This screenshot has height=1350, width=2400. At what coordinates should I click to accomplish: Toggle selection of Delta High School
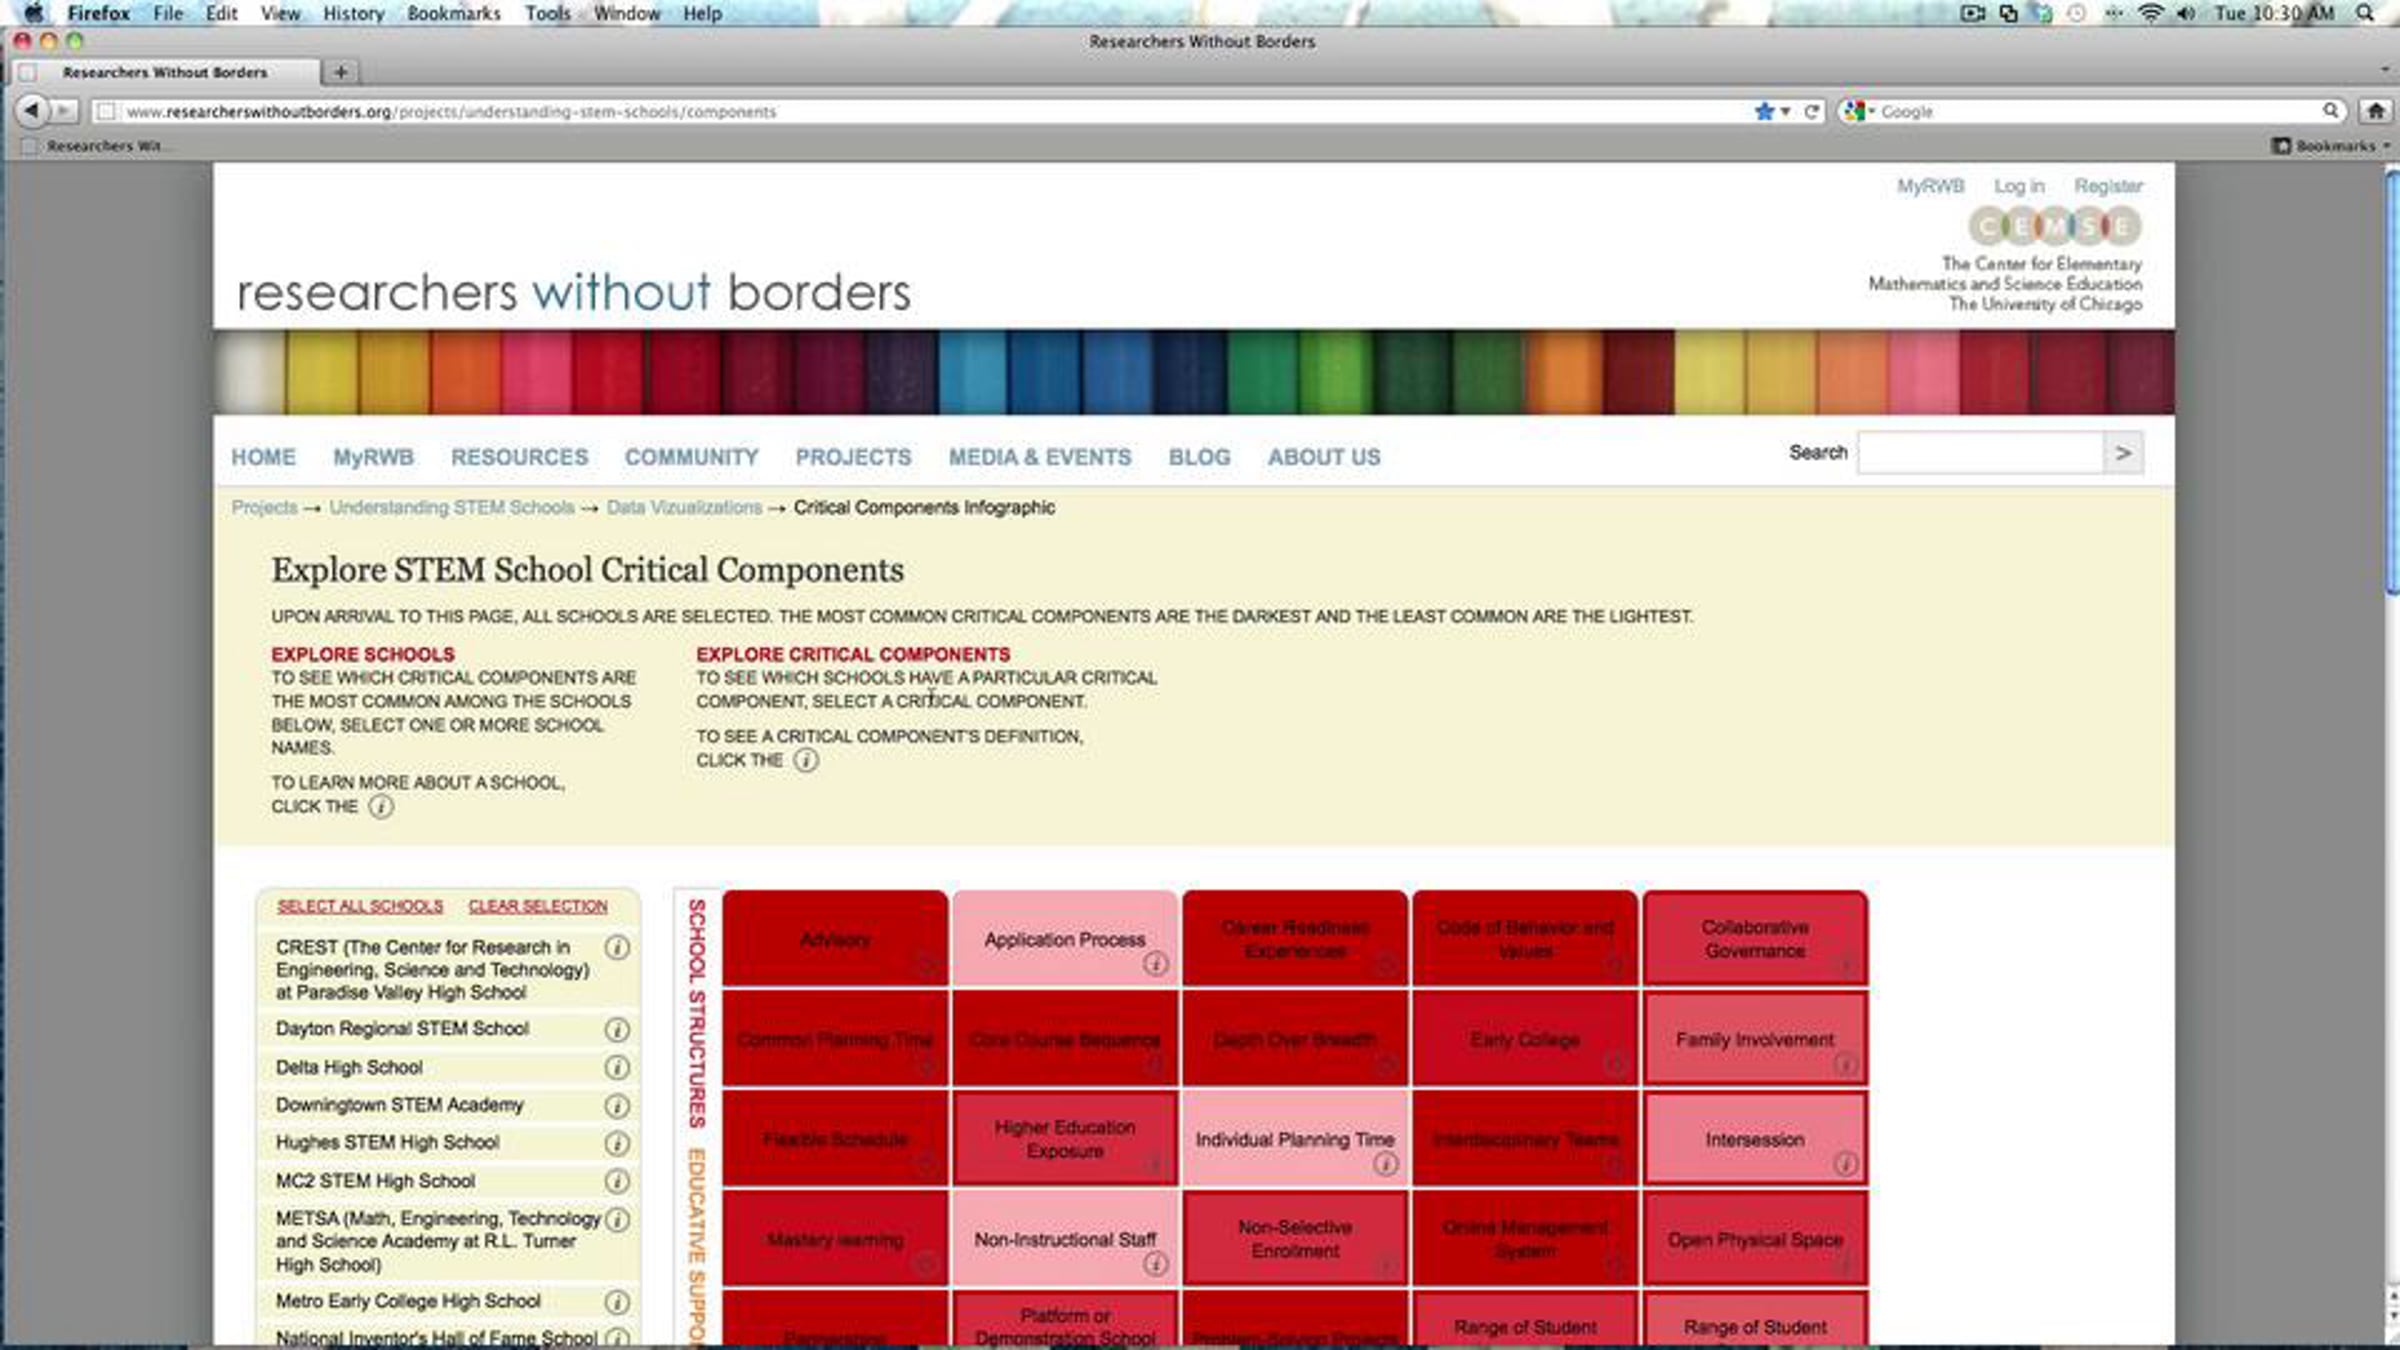click(349, 1068)
